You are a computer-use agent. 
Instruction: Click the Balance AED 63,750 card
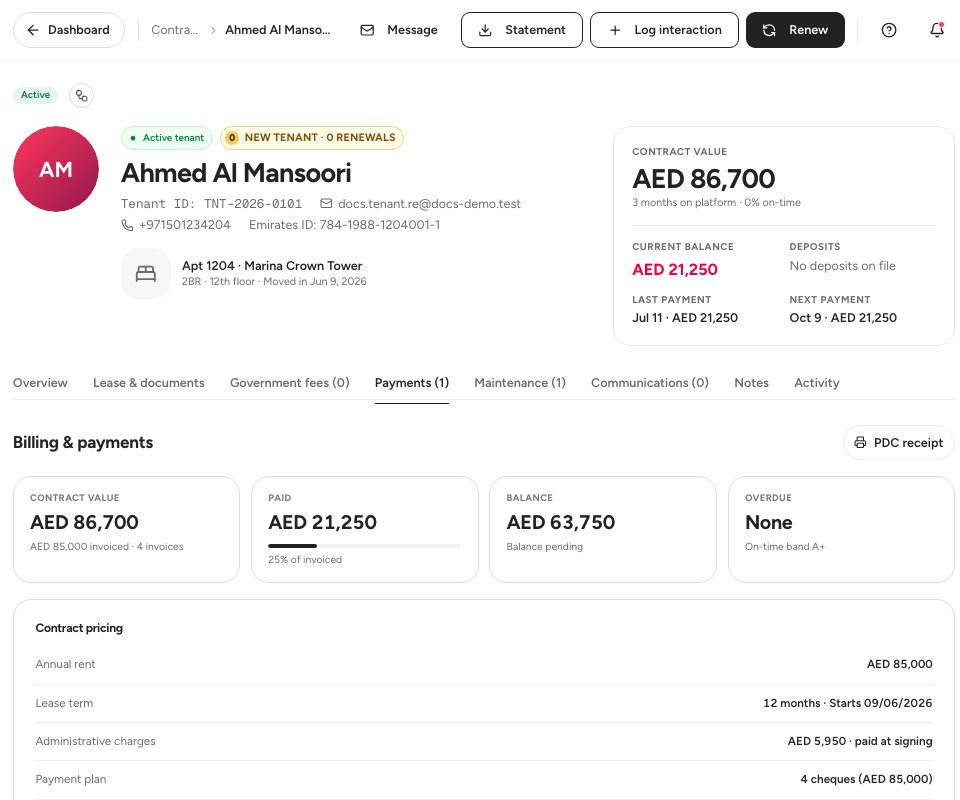click(x=603, y=529)
